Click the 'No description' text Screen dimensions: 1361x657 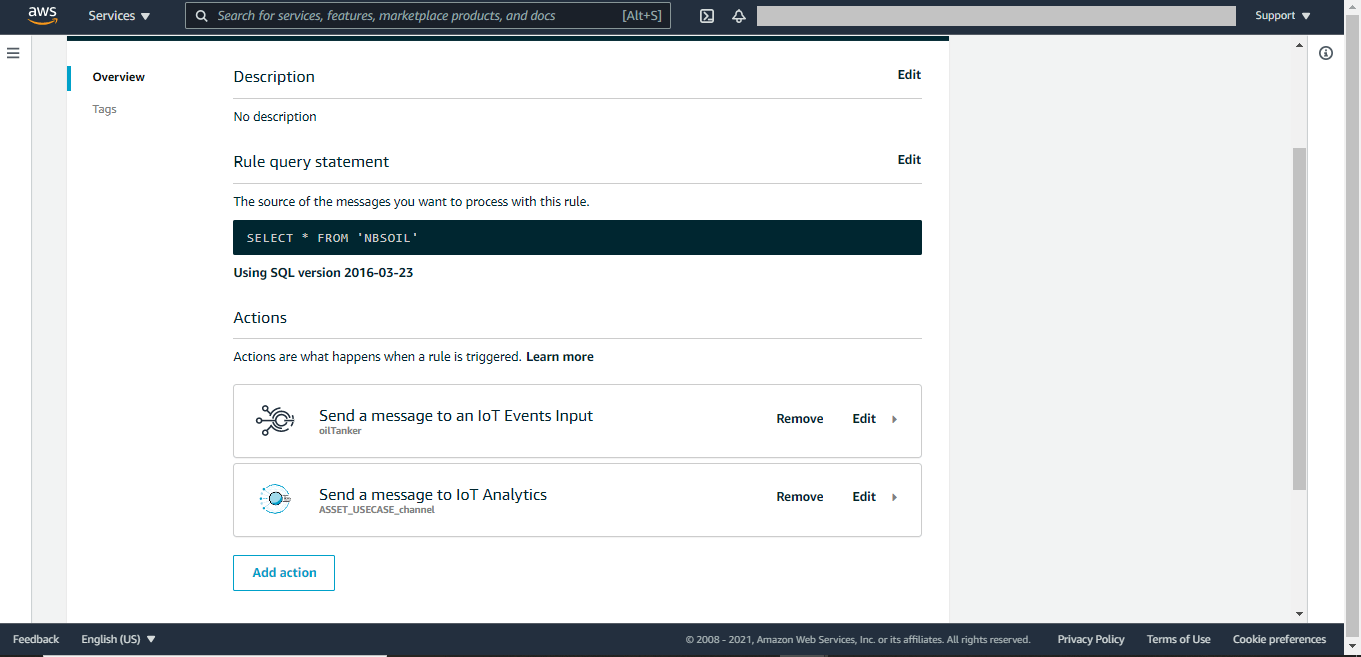pyautogui.click(x=275, y=117)
